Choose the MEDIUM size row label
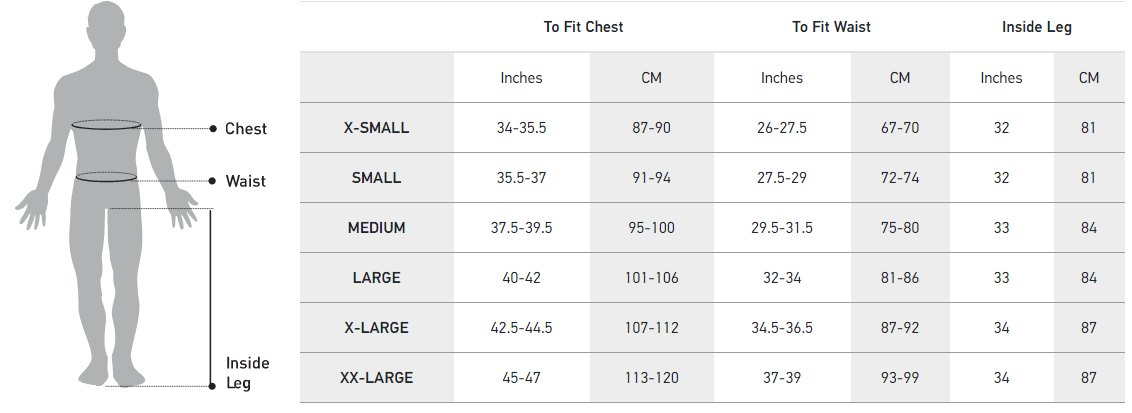Screen dimensions: 1132x413 pos(376,228)
